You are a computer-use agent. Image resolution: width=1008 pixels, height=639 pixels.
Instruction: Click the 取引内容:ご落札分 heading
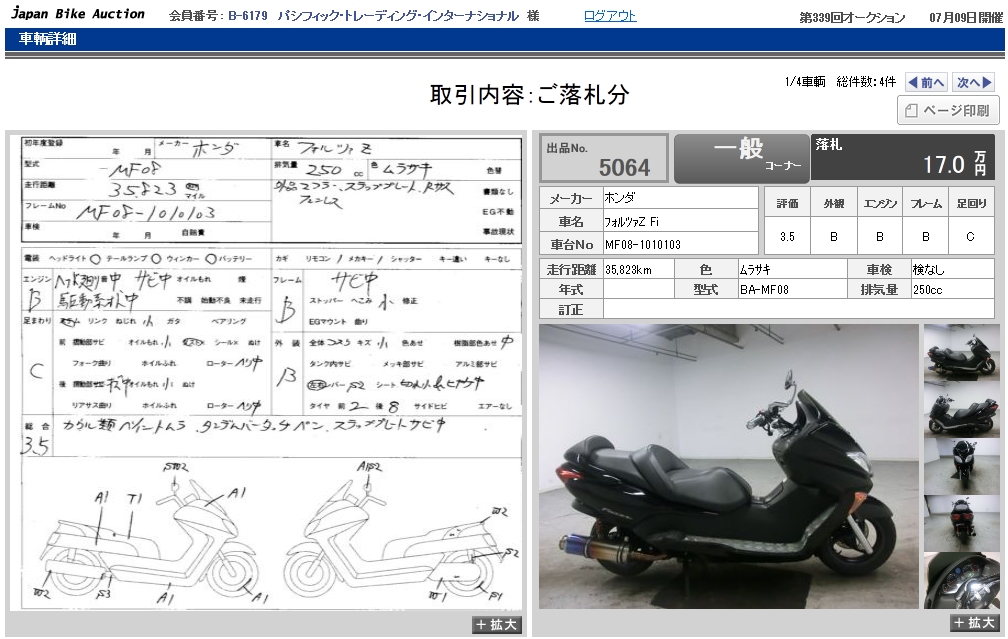529,95
